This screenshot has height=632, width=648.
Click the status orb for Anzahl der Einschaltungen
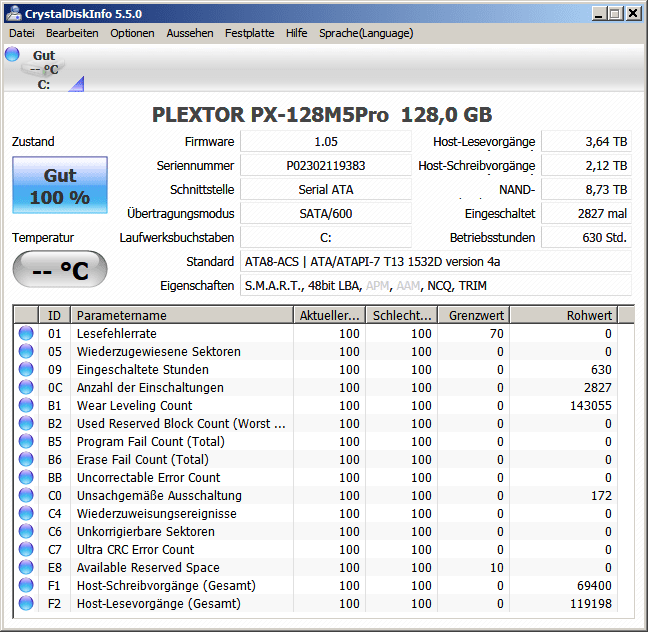(x=26, y=387)
